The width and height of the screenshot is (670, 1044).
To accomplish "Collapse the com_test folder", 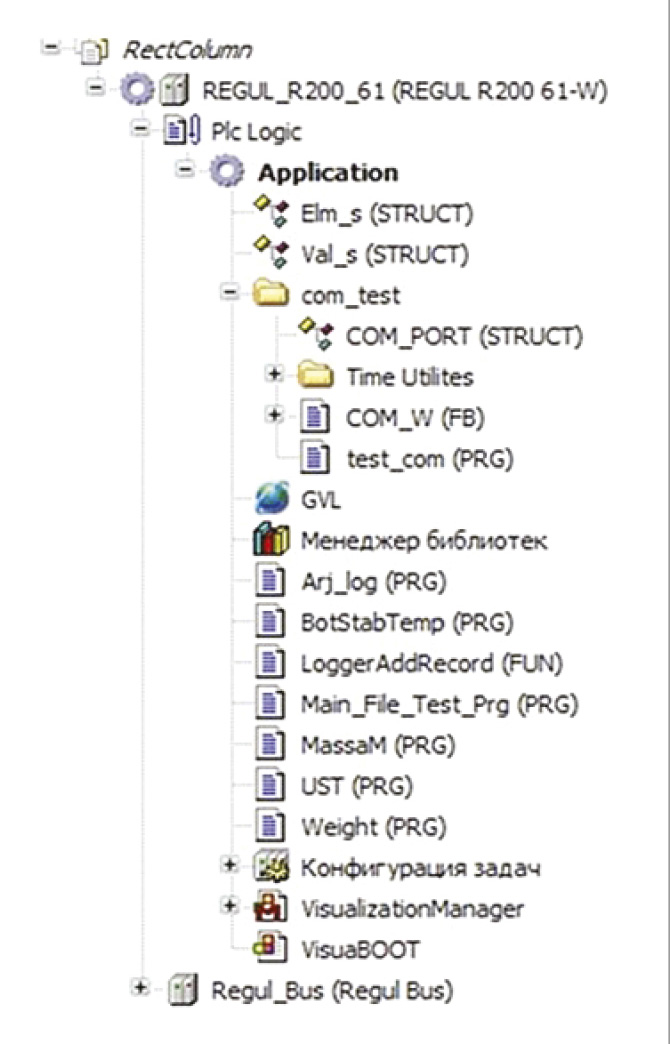I will click(x=230, y=293).
